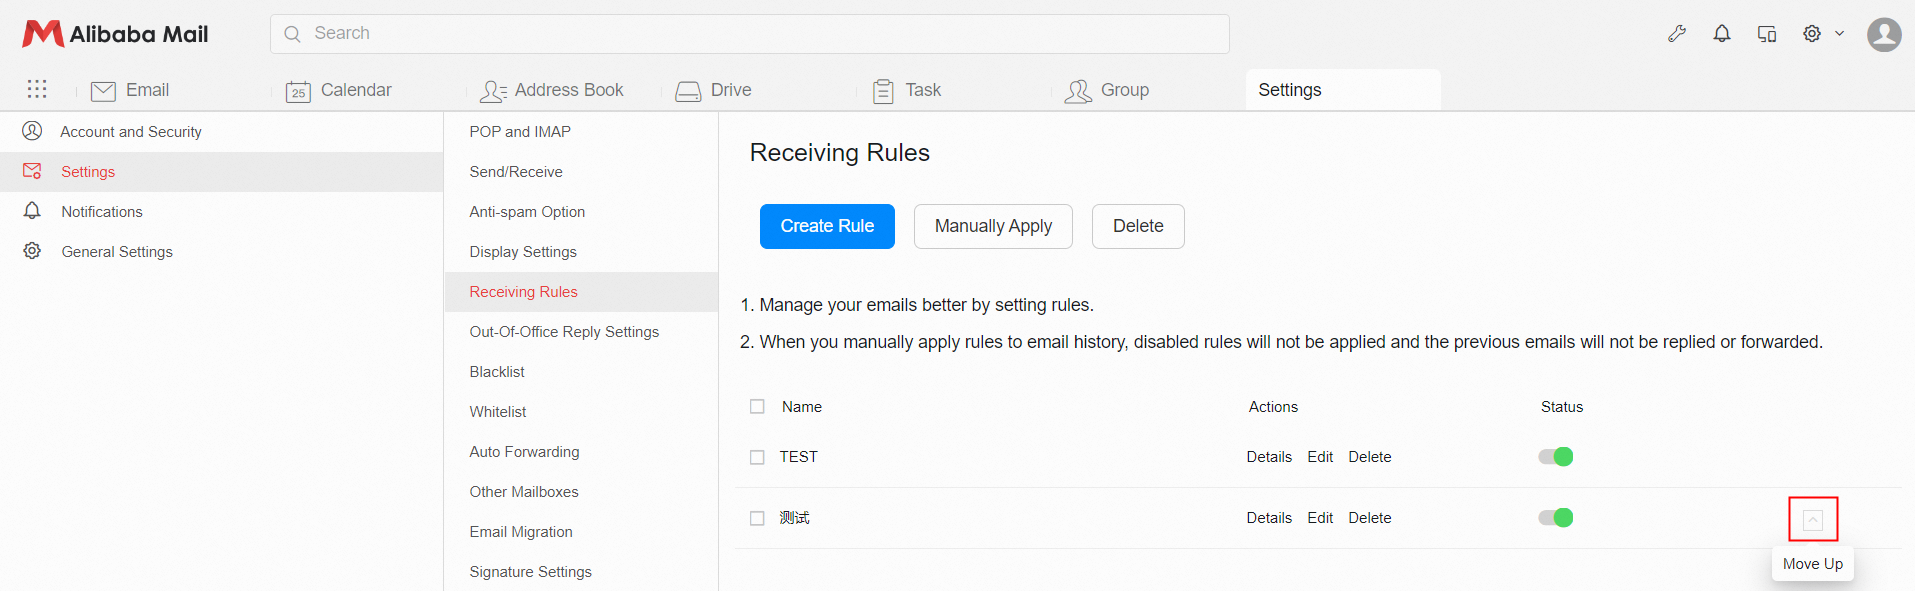Click the Task clipboard icon
This screenshot has width=1915, height=591.
click(x=883, y=91)
